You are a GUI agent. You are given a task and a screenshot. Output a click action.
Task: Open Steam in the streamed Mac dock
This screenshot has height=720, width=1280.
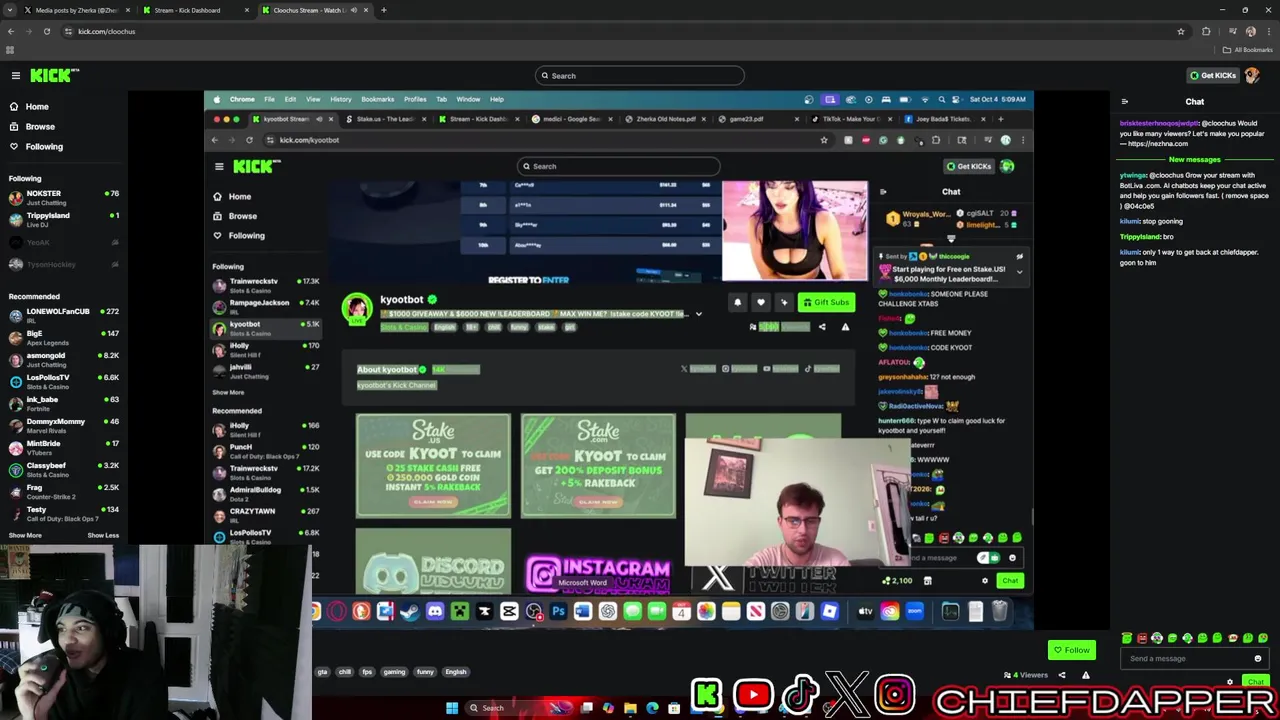(410, 611)
